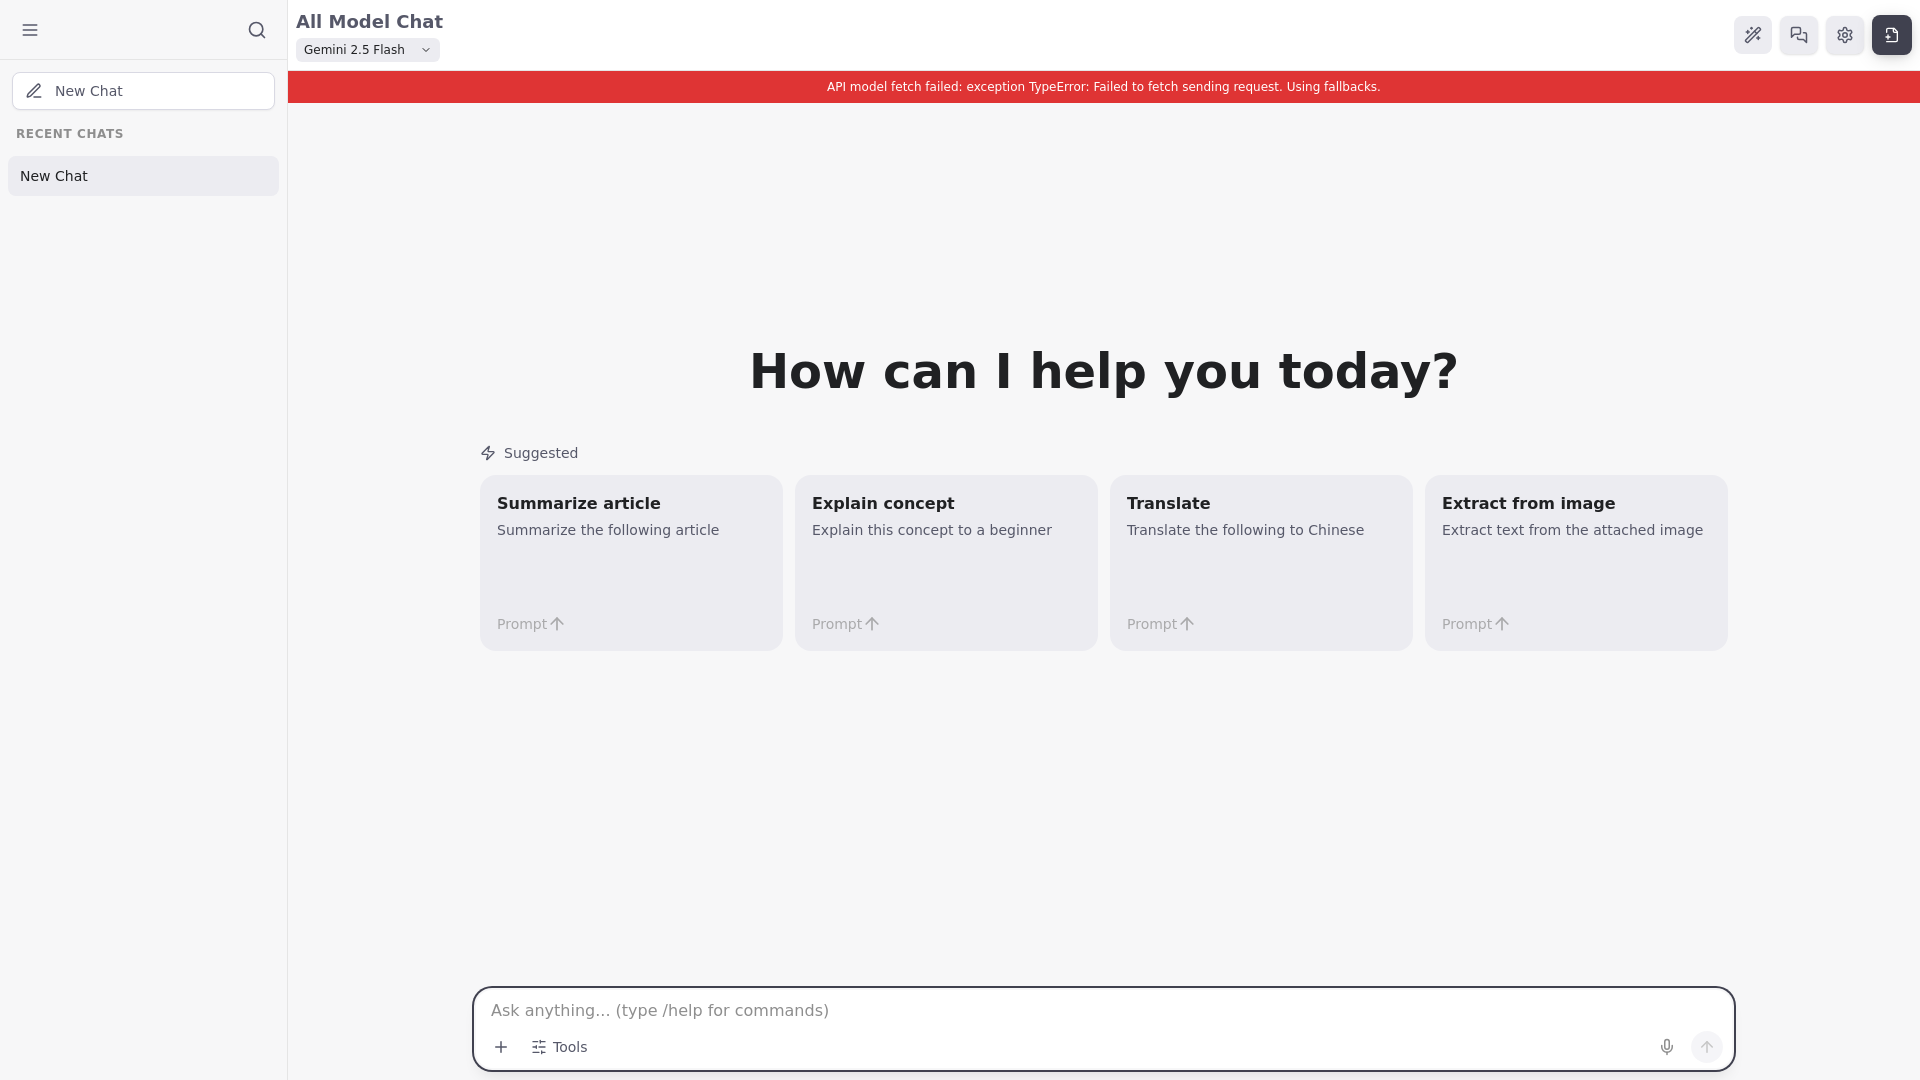Open the conversations bubble icon in header

[1798, 35]
